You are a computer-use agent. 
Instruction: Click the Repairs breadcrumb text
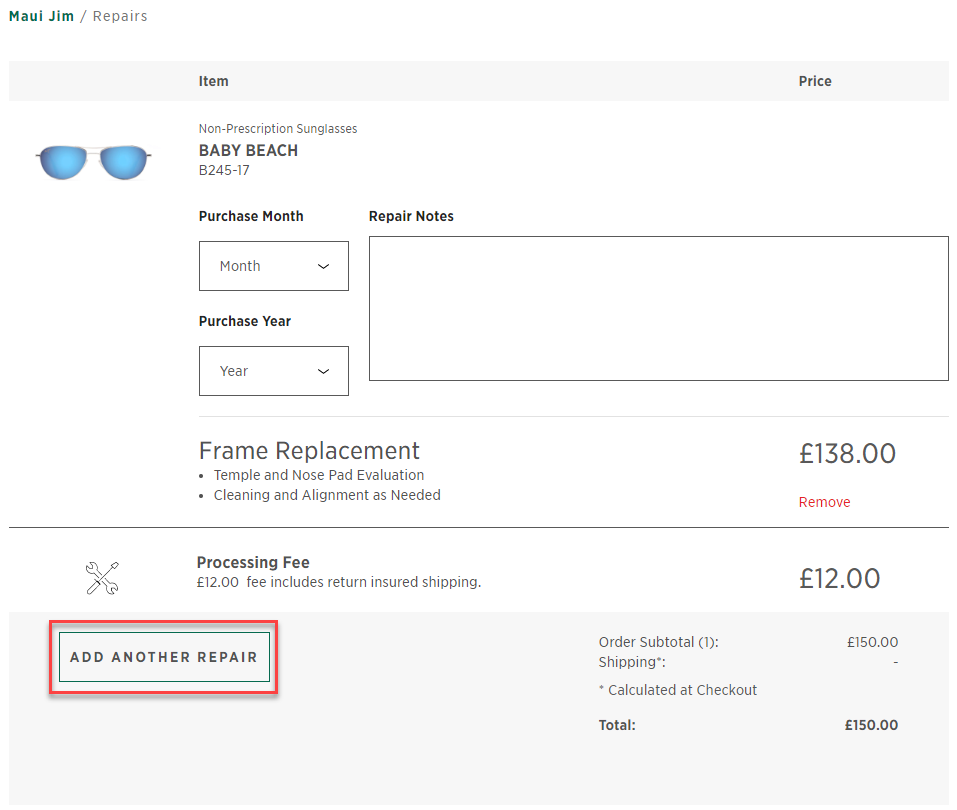pyautogui.click(x=120, y=16)
